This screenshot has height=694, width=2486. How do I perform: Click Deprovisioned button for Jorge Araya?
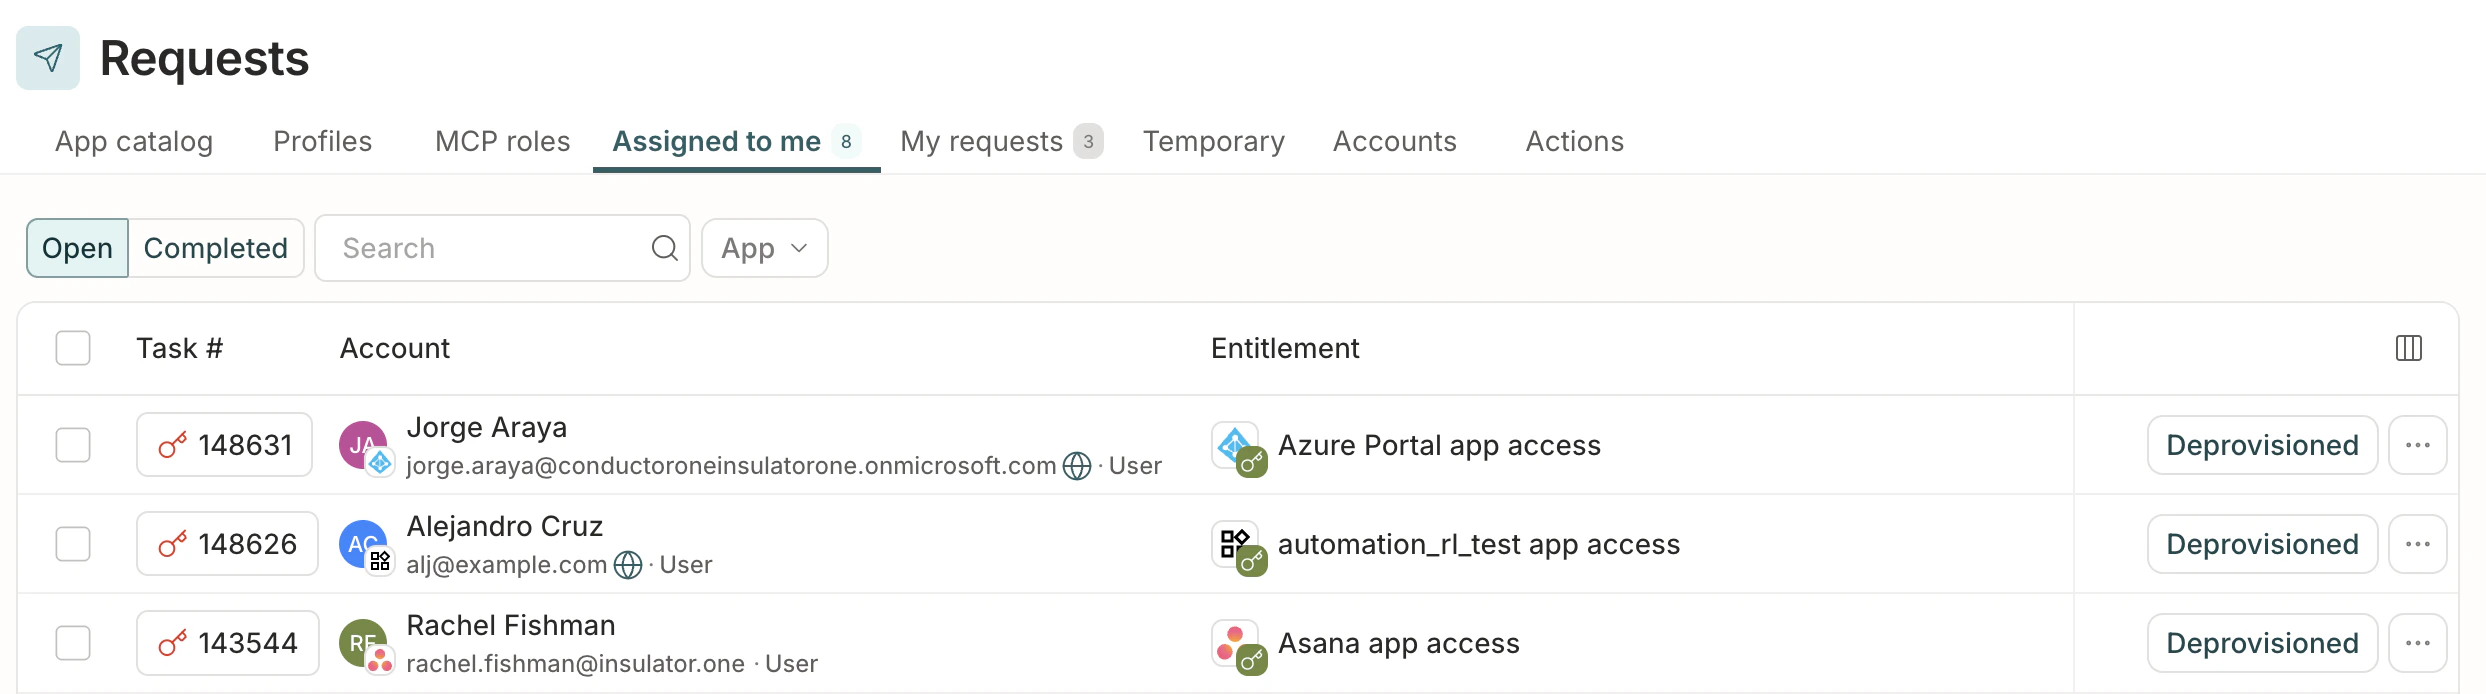(x=2263, y=445)
